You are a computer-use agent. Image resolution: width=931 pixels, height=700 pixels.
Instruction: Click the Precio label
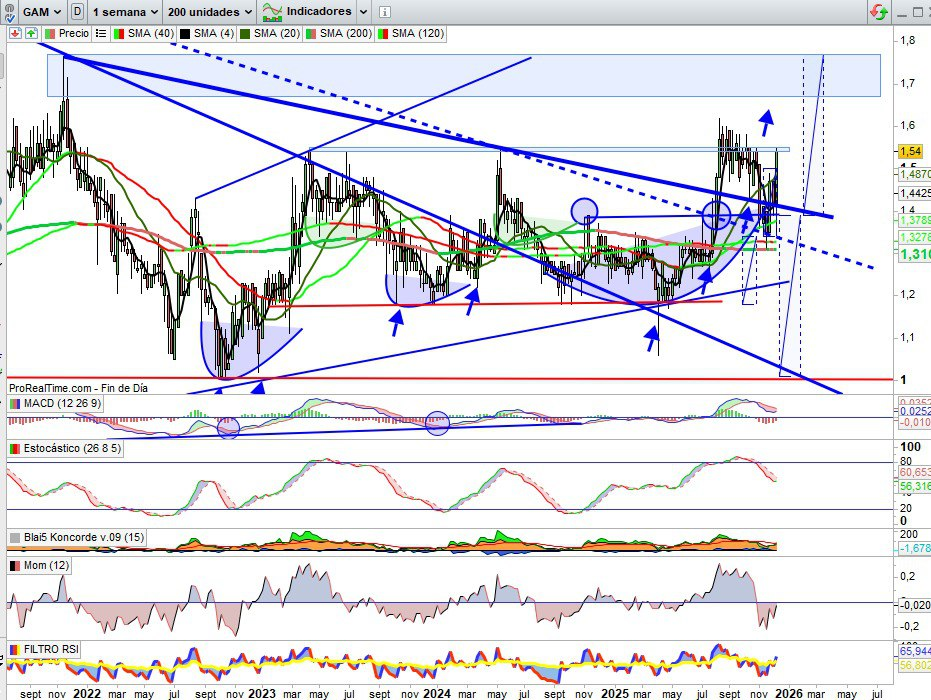(74, 33)
